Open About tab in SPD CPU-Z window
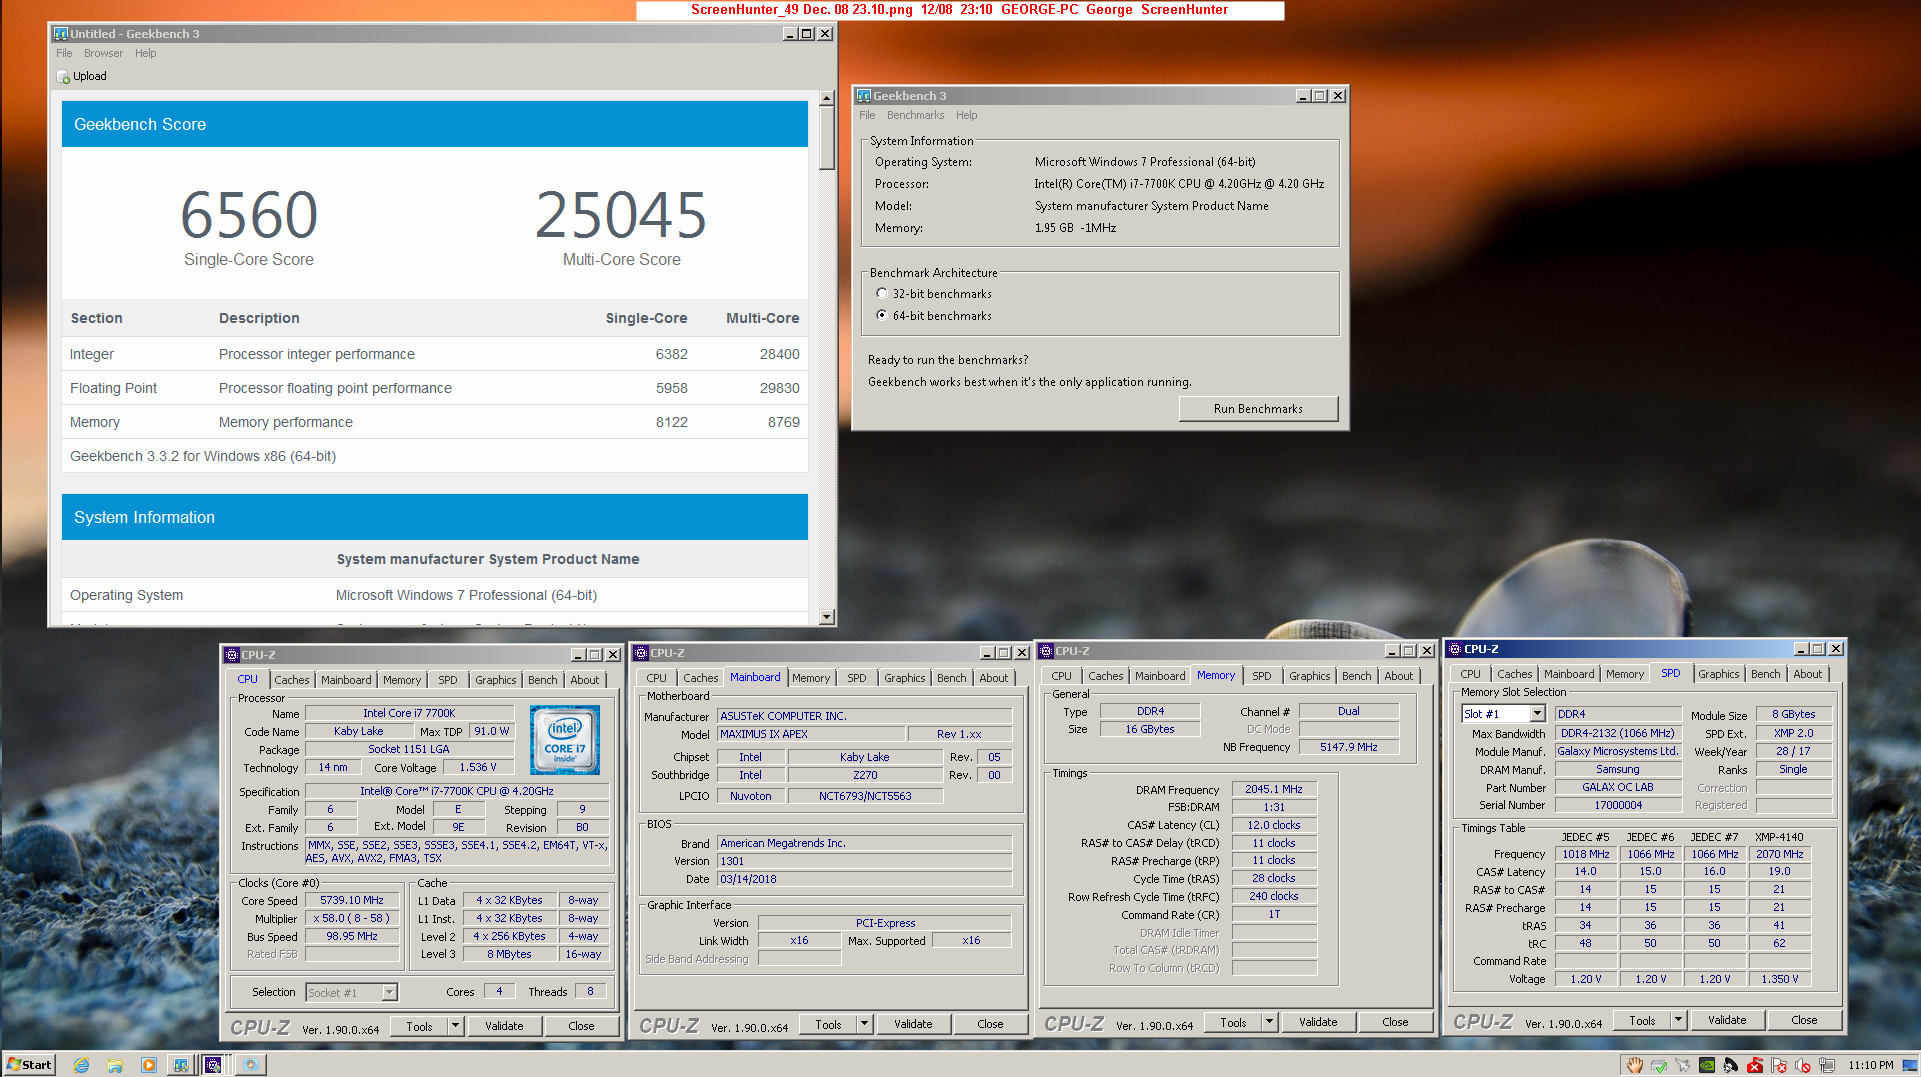The width and height of the screenshot is (1921, 1077). point(1808,674)
